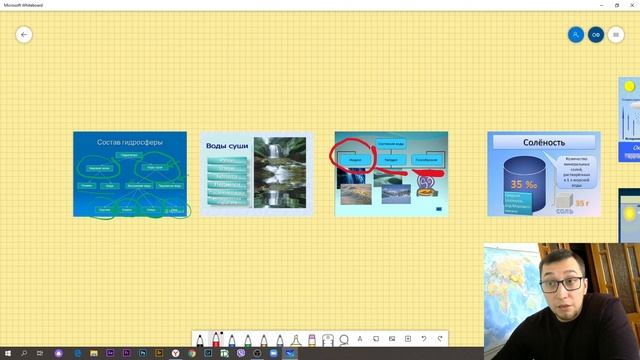The width and height of the screenshot is (640, 360).
Task: Select the 'Солёность' slide image
Action: [544, 174]
